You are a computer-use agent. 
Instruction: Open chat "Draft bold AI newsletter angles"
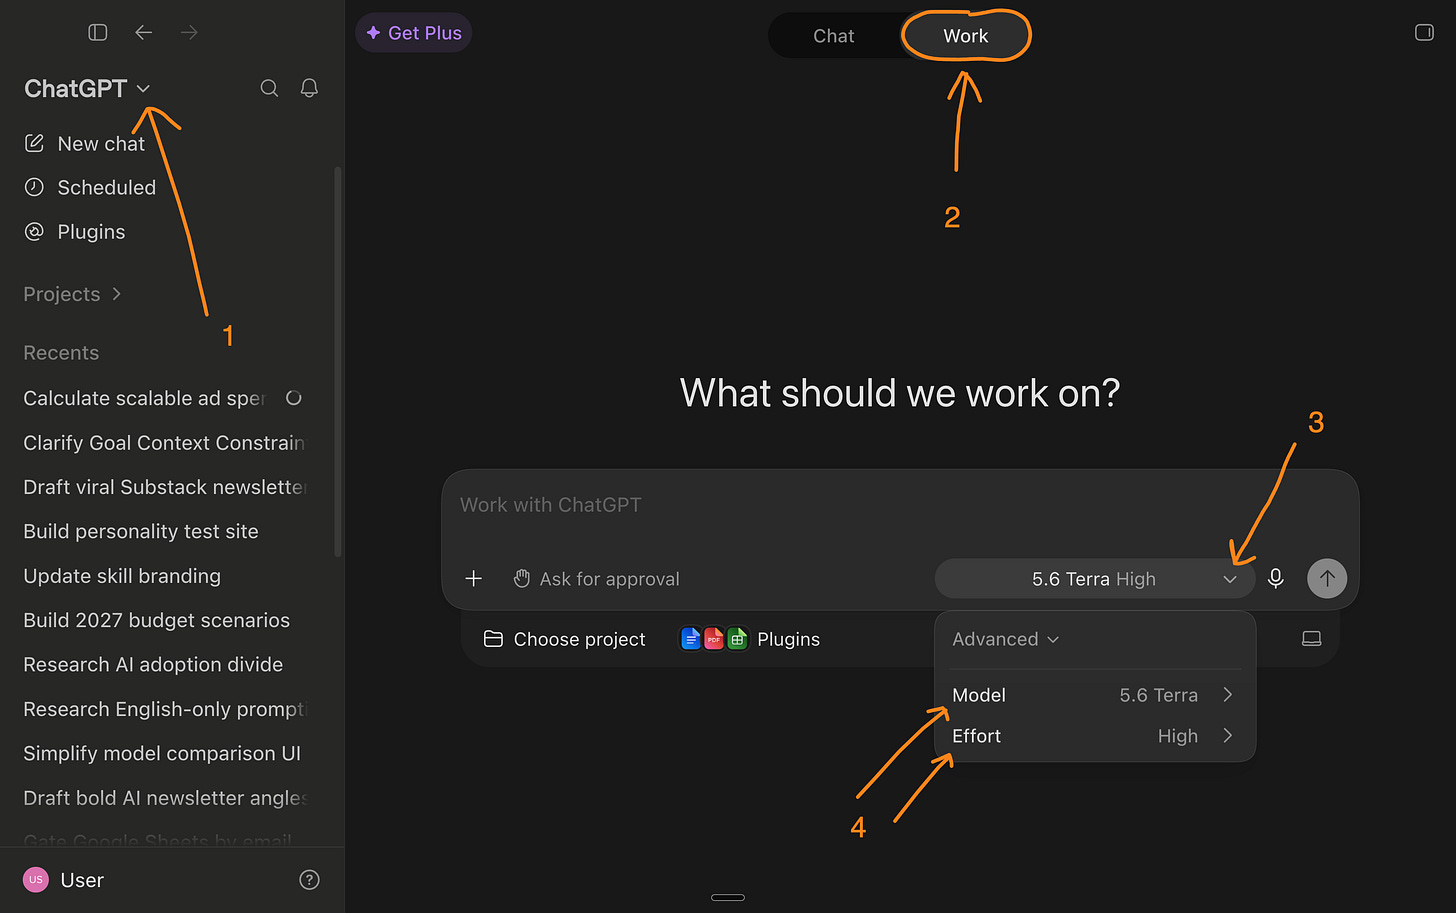(163, 798)
